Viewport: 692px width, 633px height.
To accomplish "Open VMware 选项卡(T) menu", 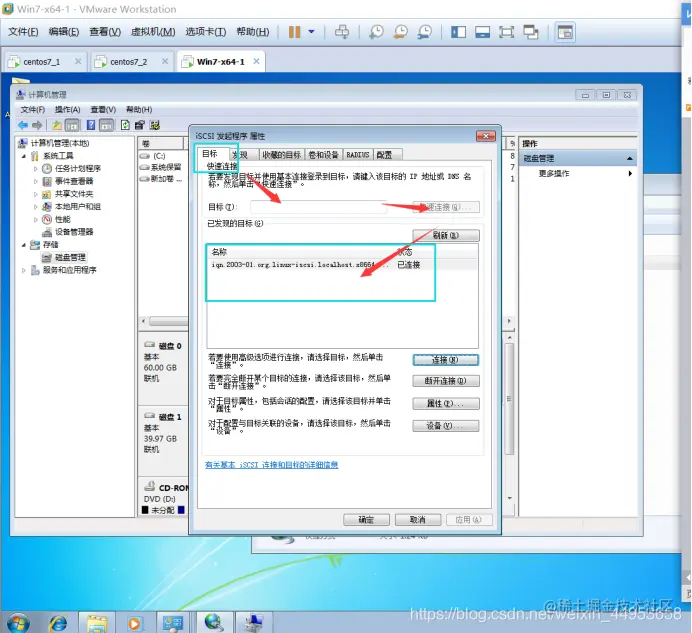I will tap(206, 32).
